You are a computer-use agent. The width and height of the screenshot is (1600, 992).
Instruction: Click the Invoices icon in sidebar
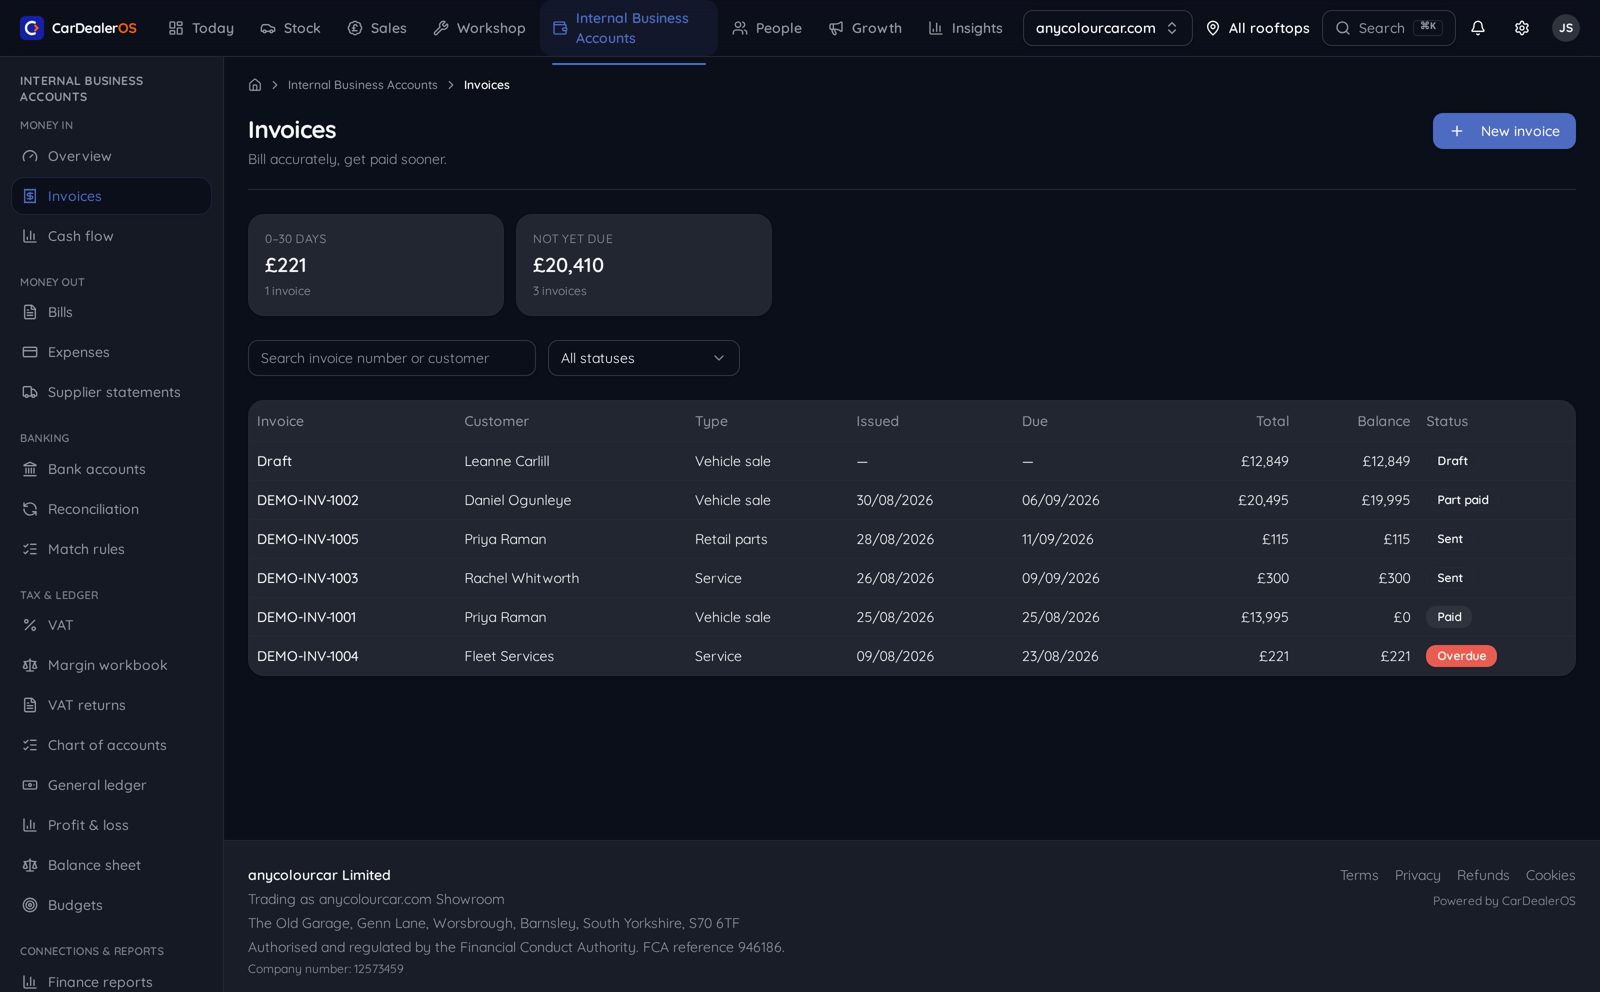(30, 196)
